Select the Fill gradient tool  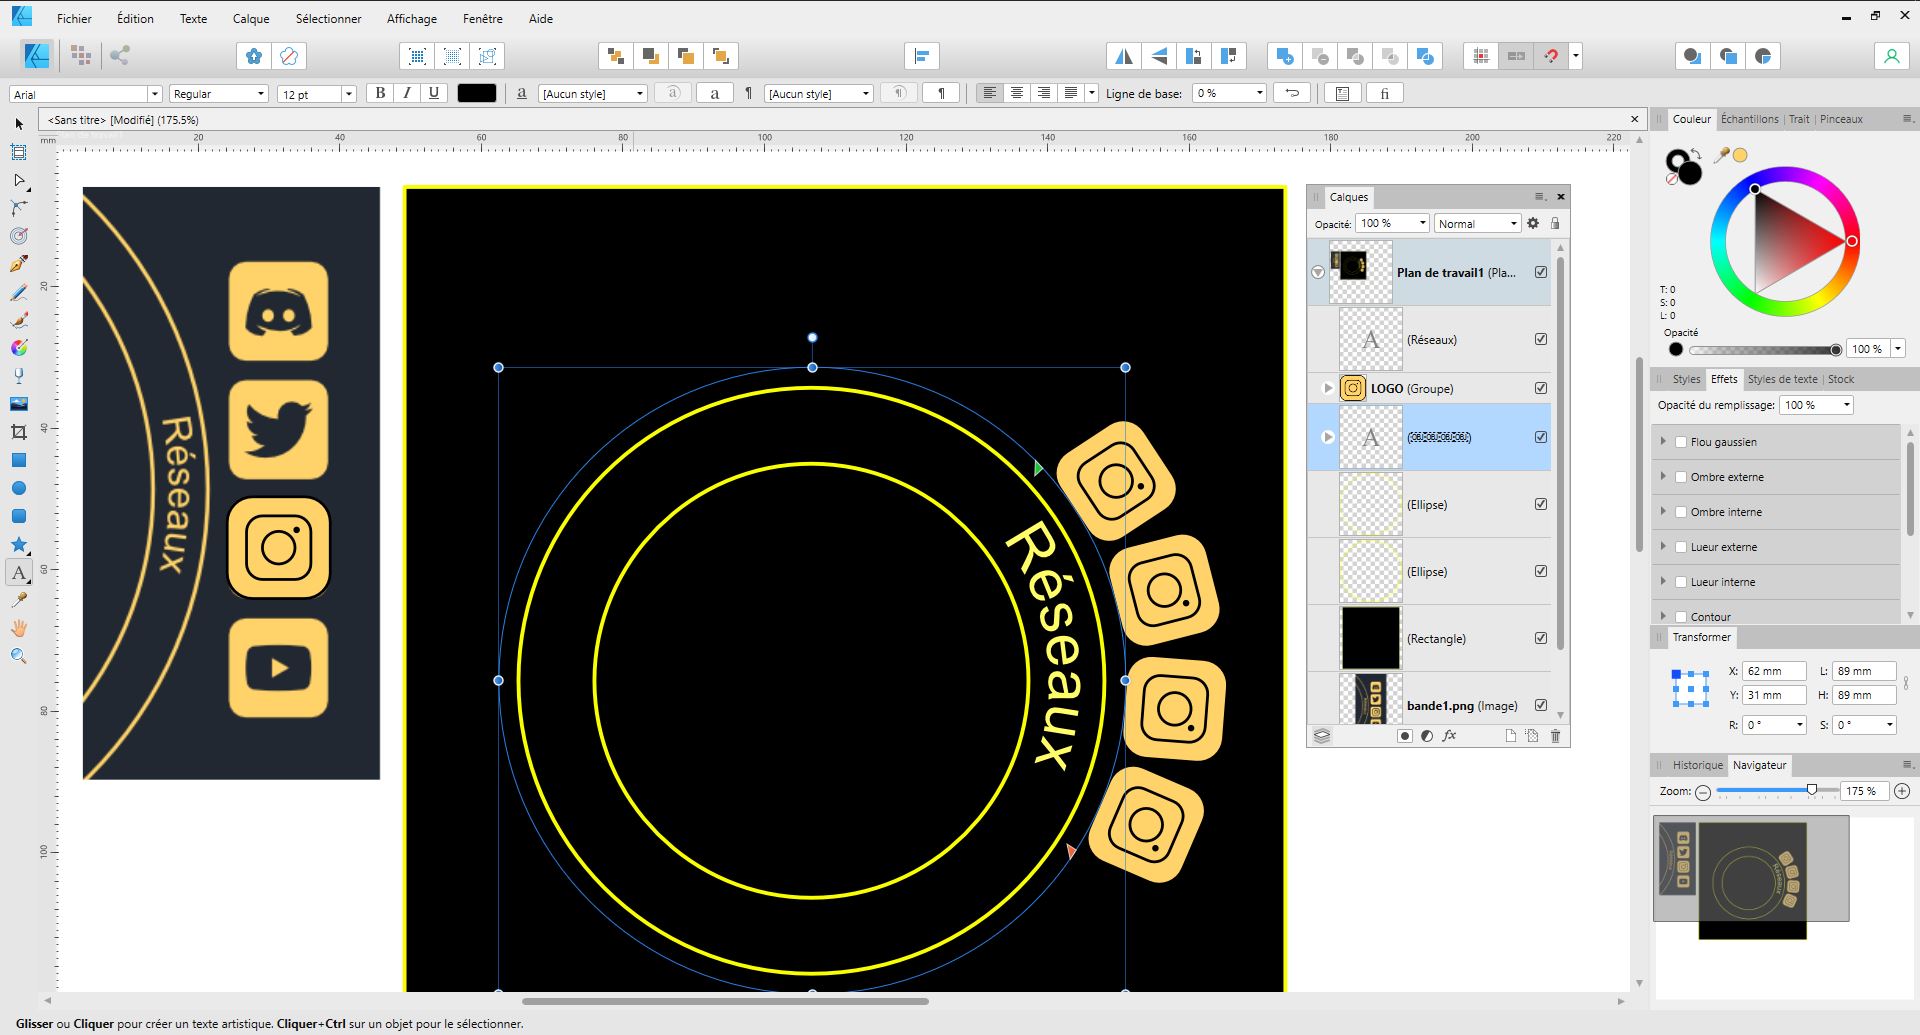(19, 348)
